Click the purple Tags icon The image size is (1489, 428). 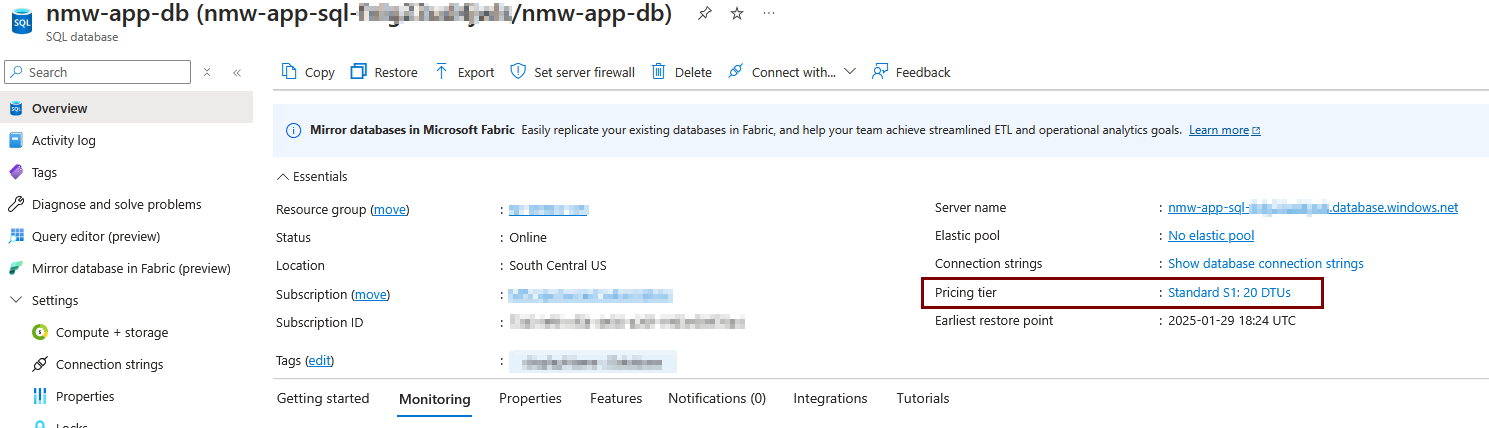click(16, 172)
